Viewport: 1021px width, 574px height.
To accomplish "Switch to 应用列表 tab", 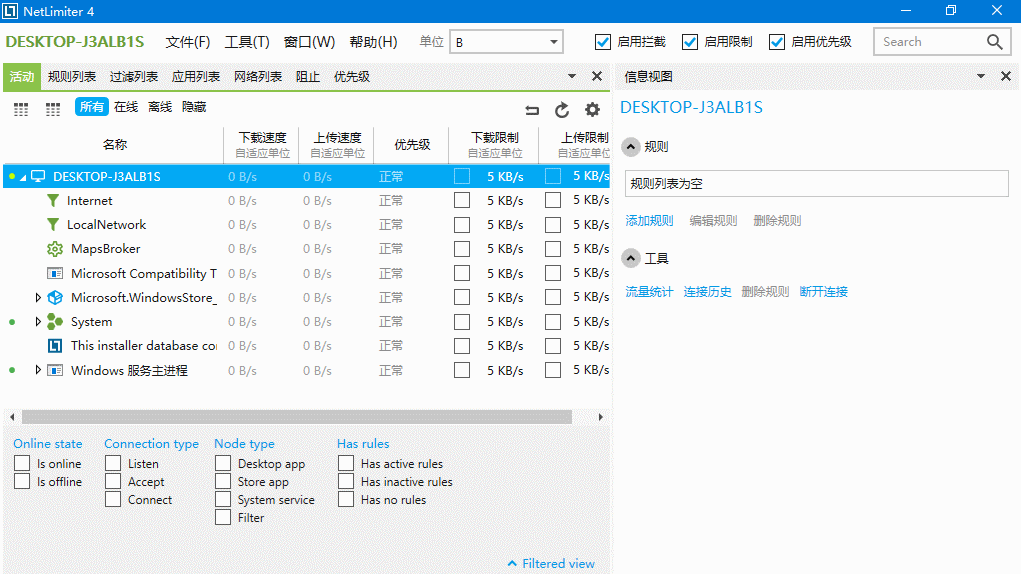I will (195, 77).
